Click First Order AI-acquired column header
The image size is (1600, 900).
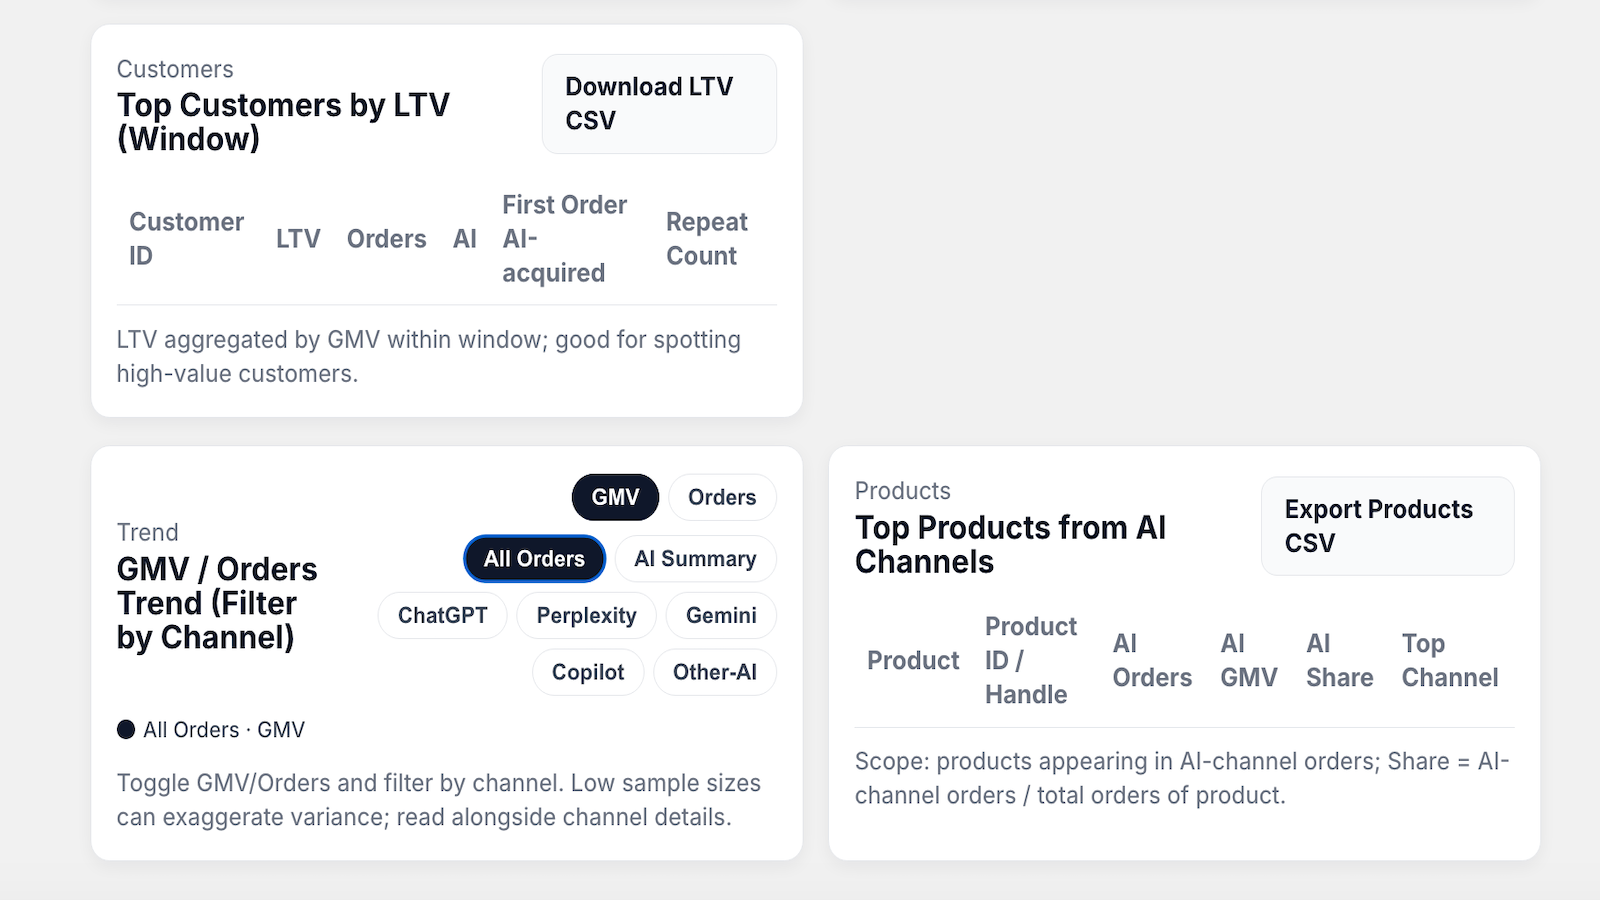pyautogui.click(x=565, y=239)
